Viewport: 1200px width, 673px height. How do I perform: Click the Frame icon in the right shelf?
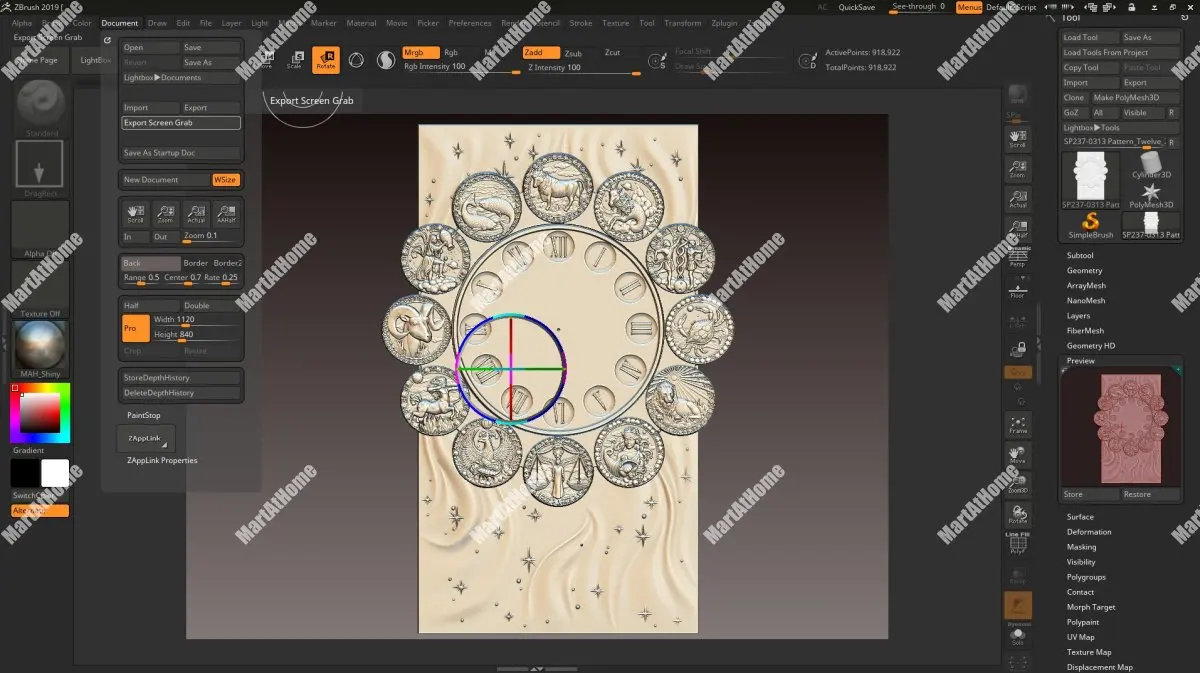coord(1018,424)
